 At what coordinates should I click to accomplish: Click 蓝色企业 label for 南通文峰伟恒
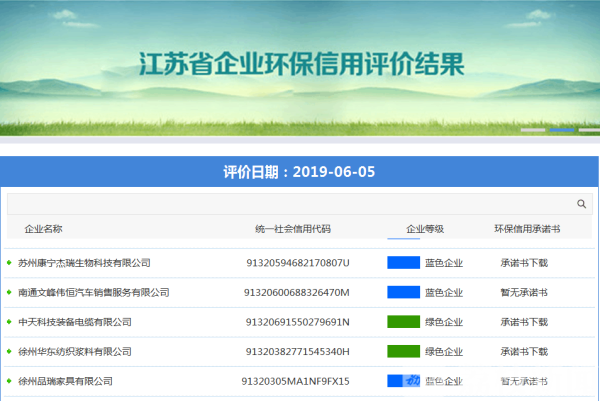coord(444,292)
